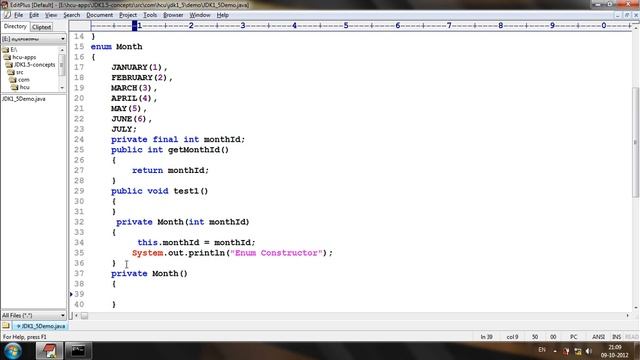
Task: Click ruler at column mark 5
Action: click(x=346, y=26)
